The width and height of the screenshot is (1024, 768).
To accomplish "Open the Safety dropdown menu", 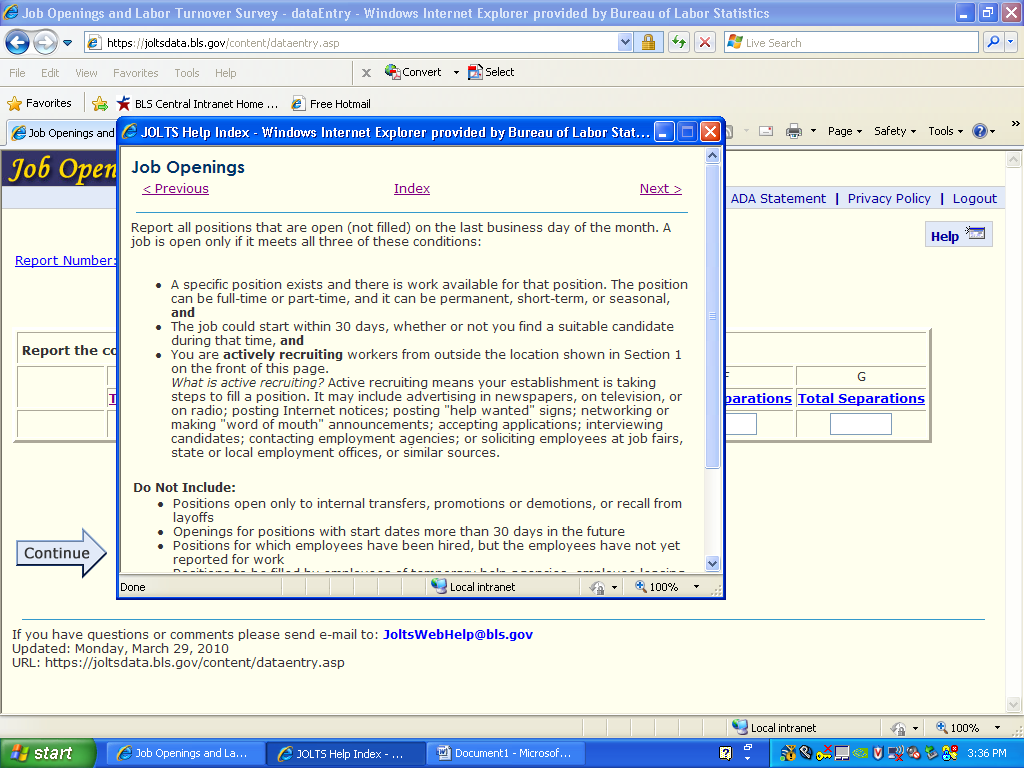I will pos(895,131).
